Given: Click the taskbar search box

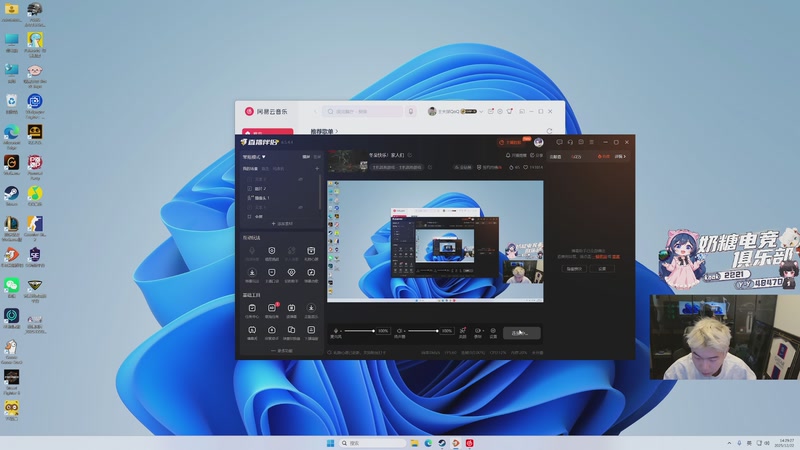Looking at the screenshot, I should pyautogui.click(x=373, y=443).
